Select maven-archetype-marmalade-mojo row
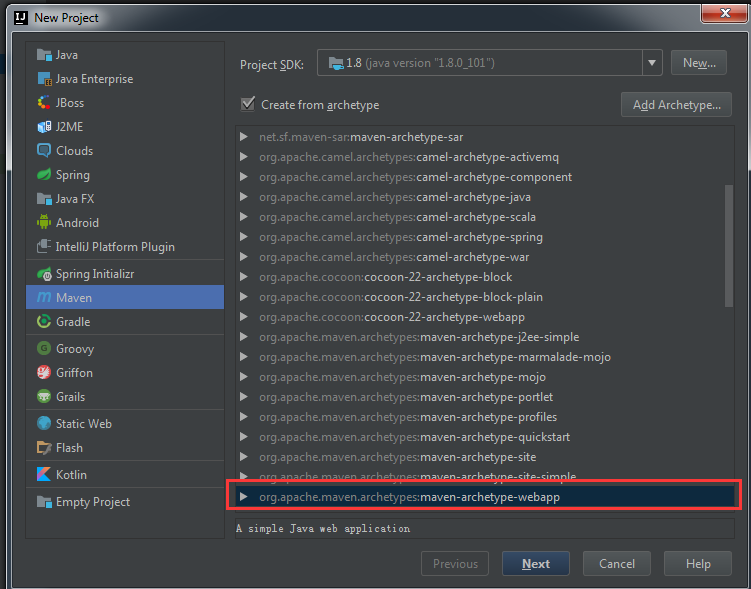751x589 pixels. coord(485,357)
